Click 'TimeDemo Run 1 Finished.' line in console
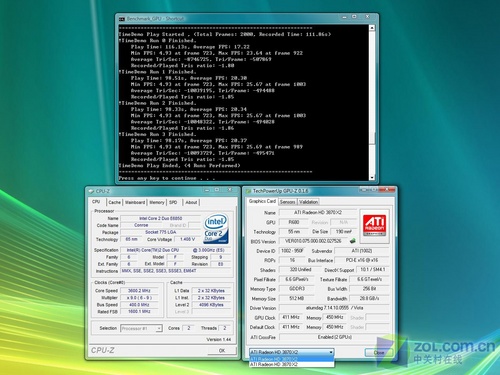Viewport: 500px width, 375px height. 158,72
